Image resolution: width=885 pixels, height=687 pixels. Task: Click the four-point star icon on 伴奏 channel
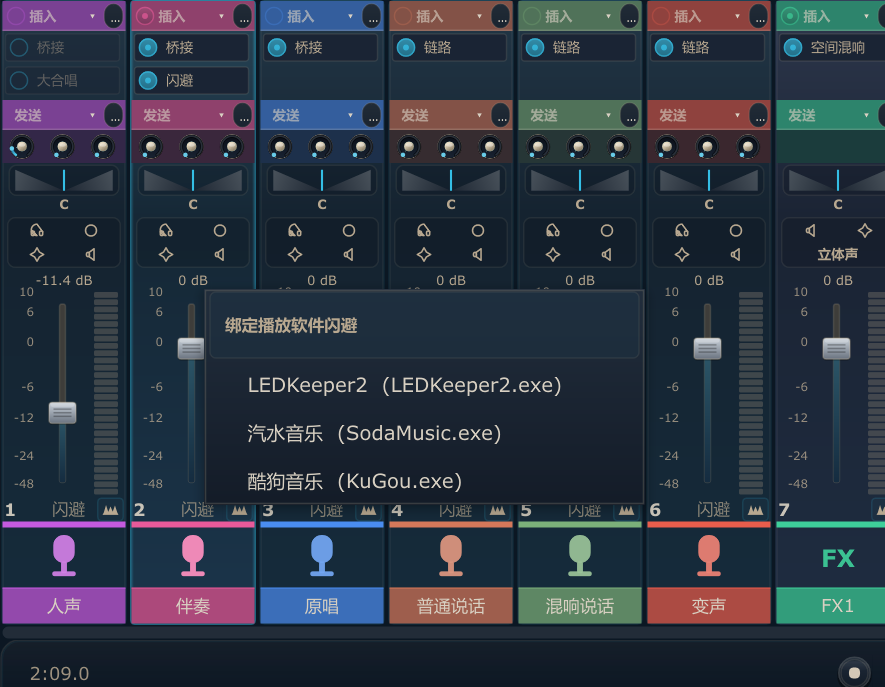click(x=166, y=255)
